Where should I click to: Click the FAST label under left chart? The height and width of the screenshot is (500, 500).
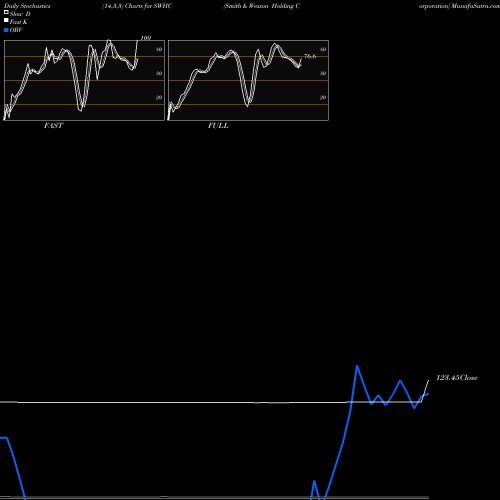click(x=53, y=125)
